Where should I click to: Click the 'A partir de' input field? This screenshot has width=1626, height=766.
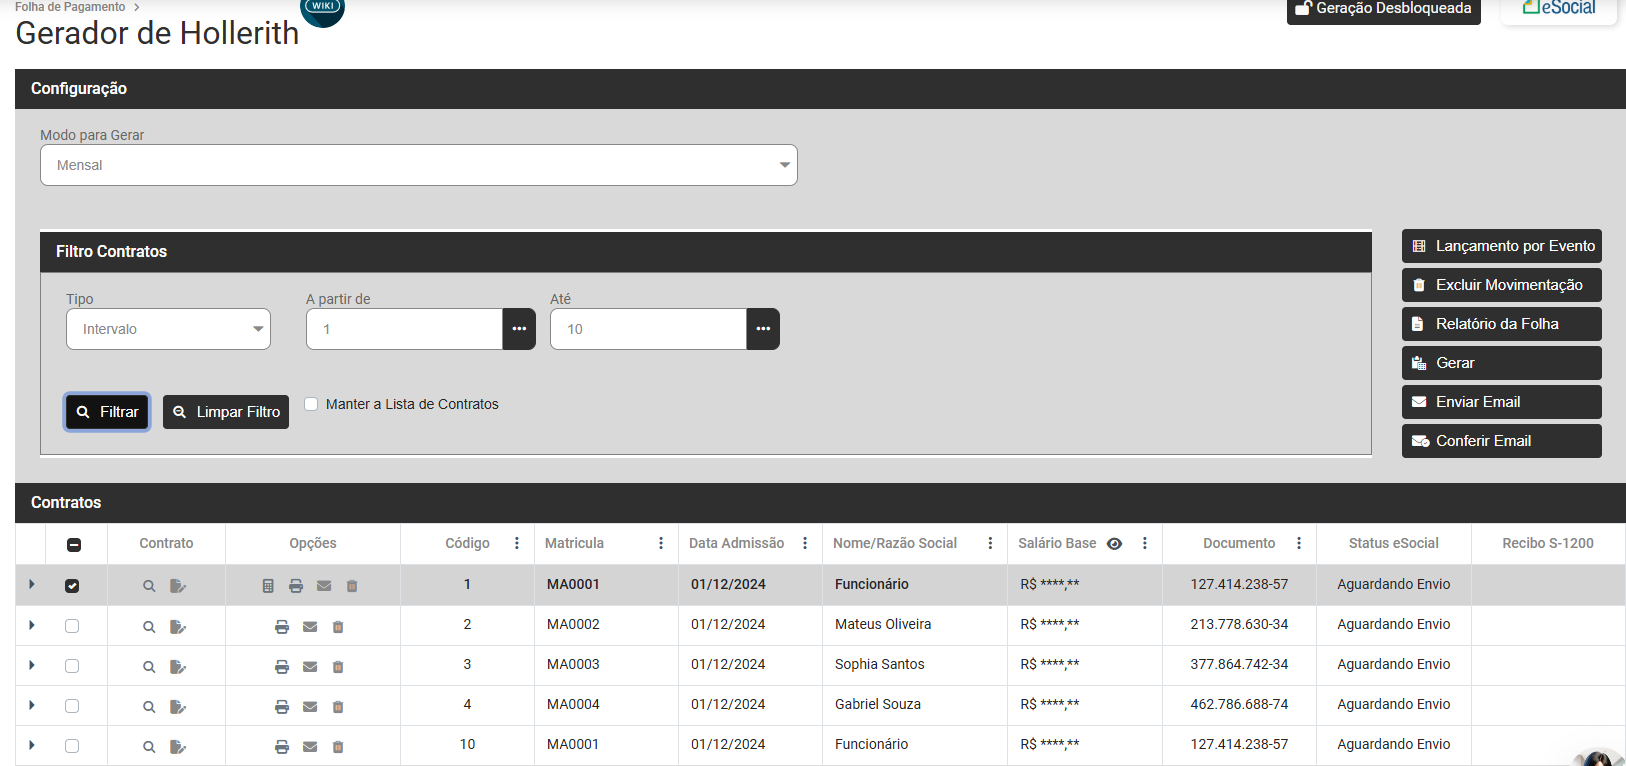(404, 329)
